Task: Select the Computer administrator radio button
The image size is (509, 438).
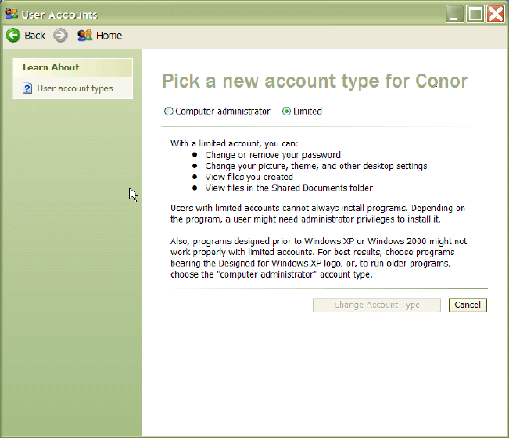Action: [168, 111]
